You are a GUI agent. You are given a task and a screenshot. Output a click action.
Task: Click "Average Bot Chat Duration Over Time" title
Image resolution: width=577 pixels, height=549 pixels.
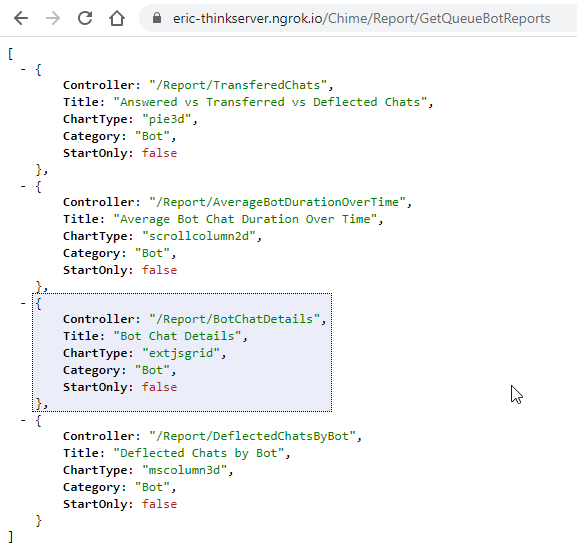245,219
